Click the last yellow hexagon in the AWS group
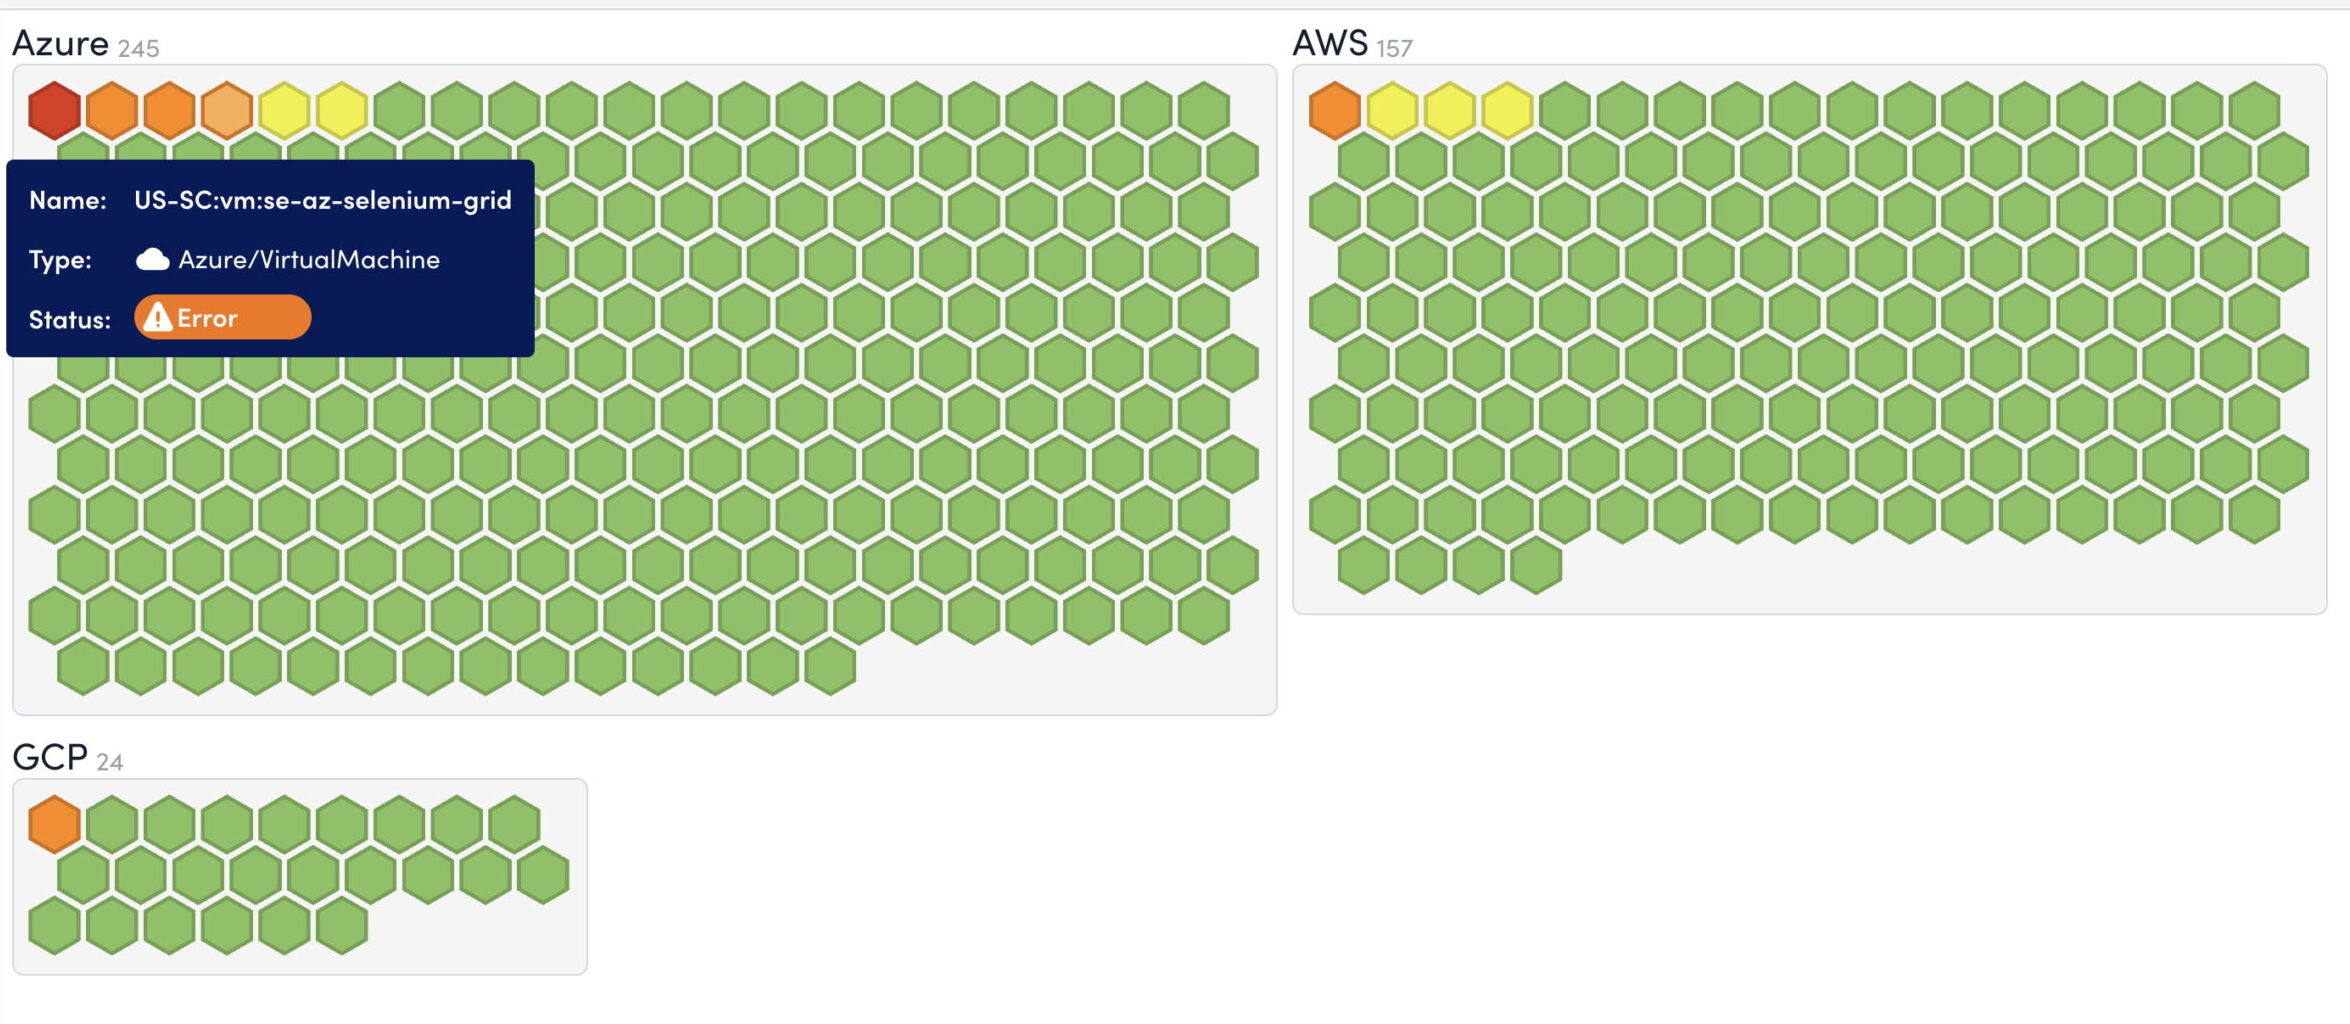Screen dimensions: 2350x1024 click(x=1507, y=110)
